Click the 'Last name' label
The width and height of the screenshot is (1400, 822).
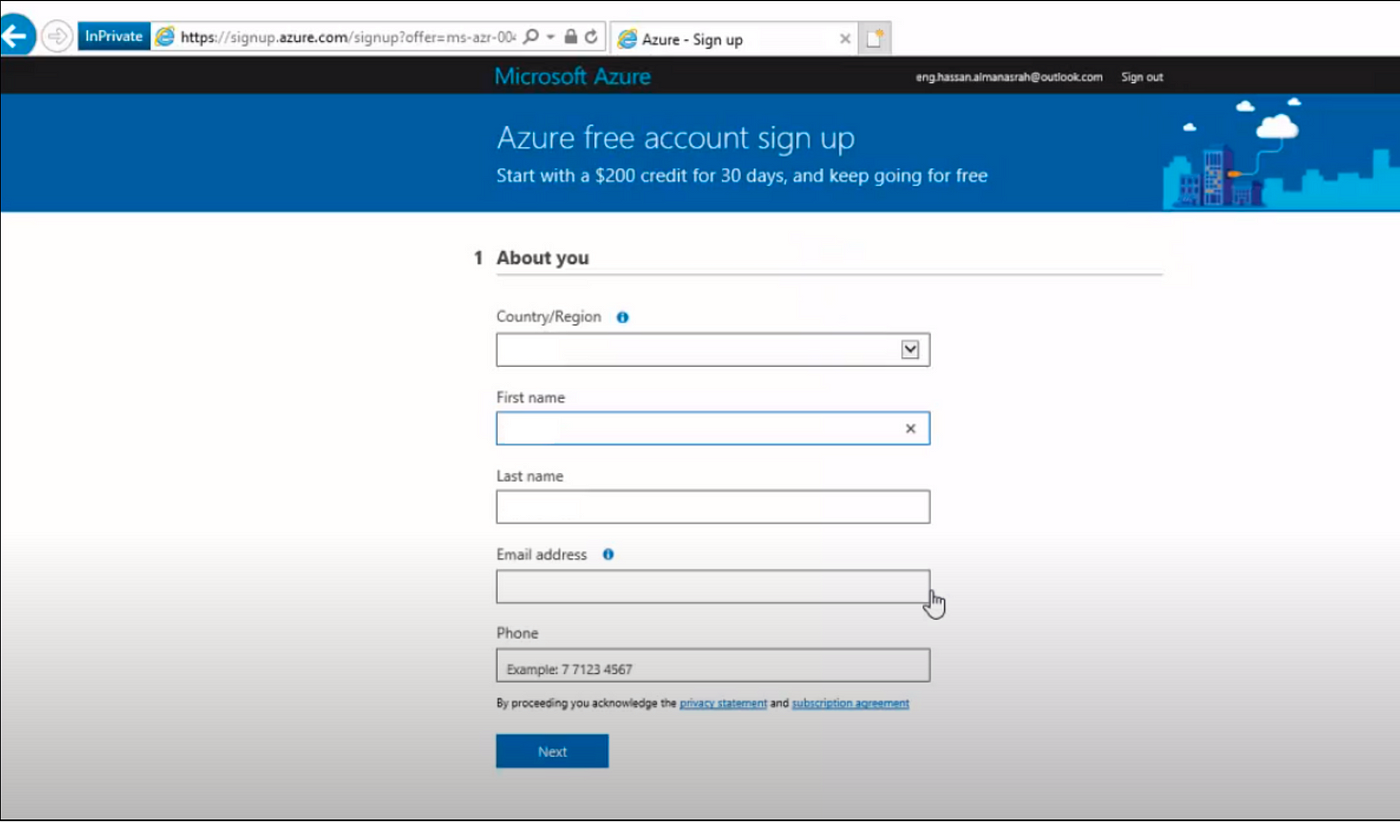click(529, 476)
